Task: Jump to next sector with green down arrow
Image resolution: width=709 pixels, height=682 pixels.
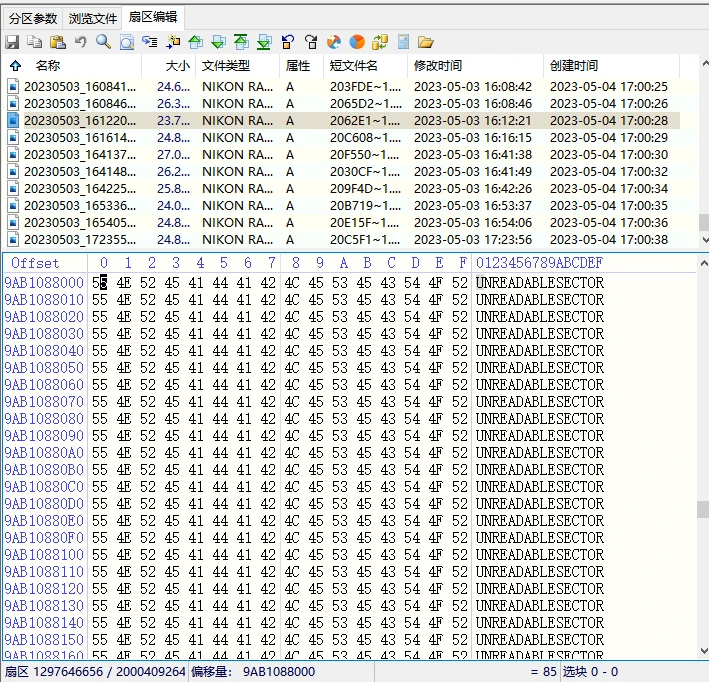Action: click(218, 42)
